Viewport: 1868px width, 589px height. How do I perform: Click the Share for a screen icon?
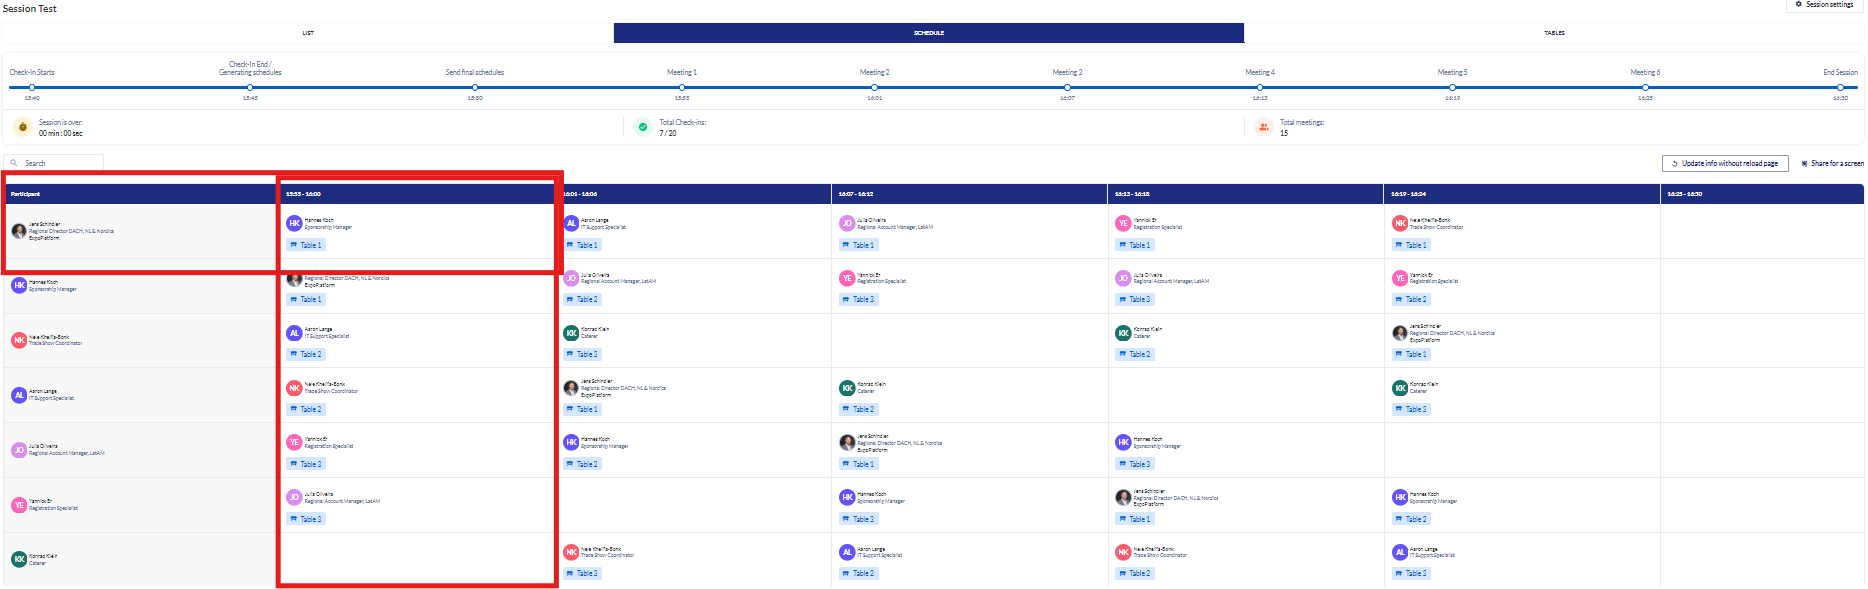1804,163
